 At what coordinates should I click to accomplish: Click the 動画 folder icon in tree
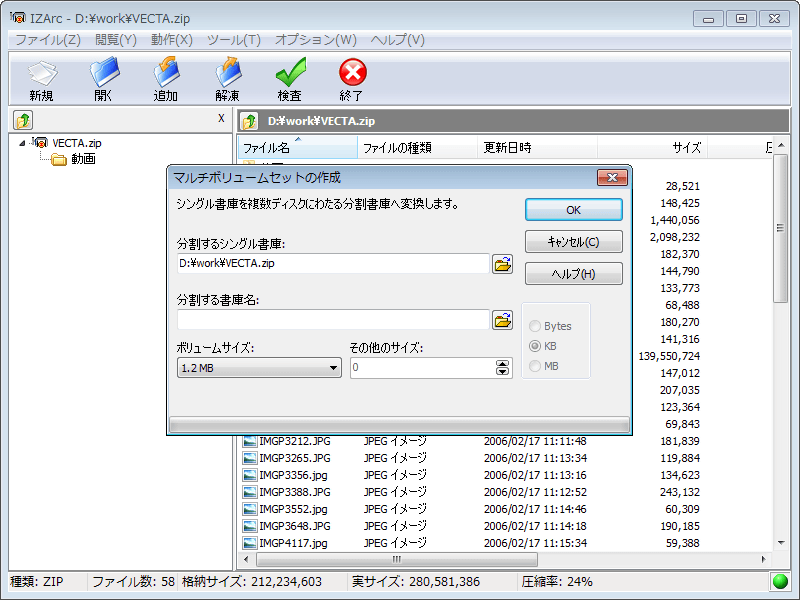click(59, 160)
